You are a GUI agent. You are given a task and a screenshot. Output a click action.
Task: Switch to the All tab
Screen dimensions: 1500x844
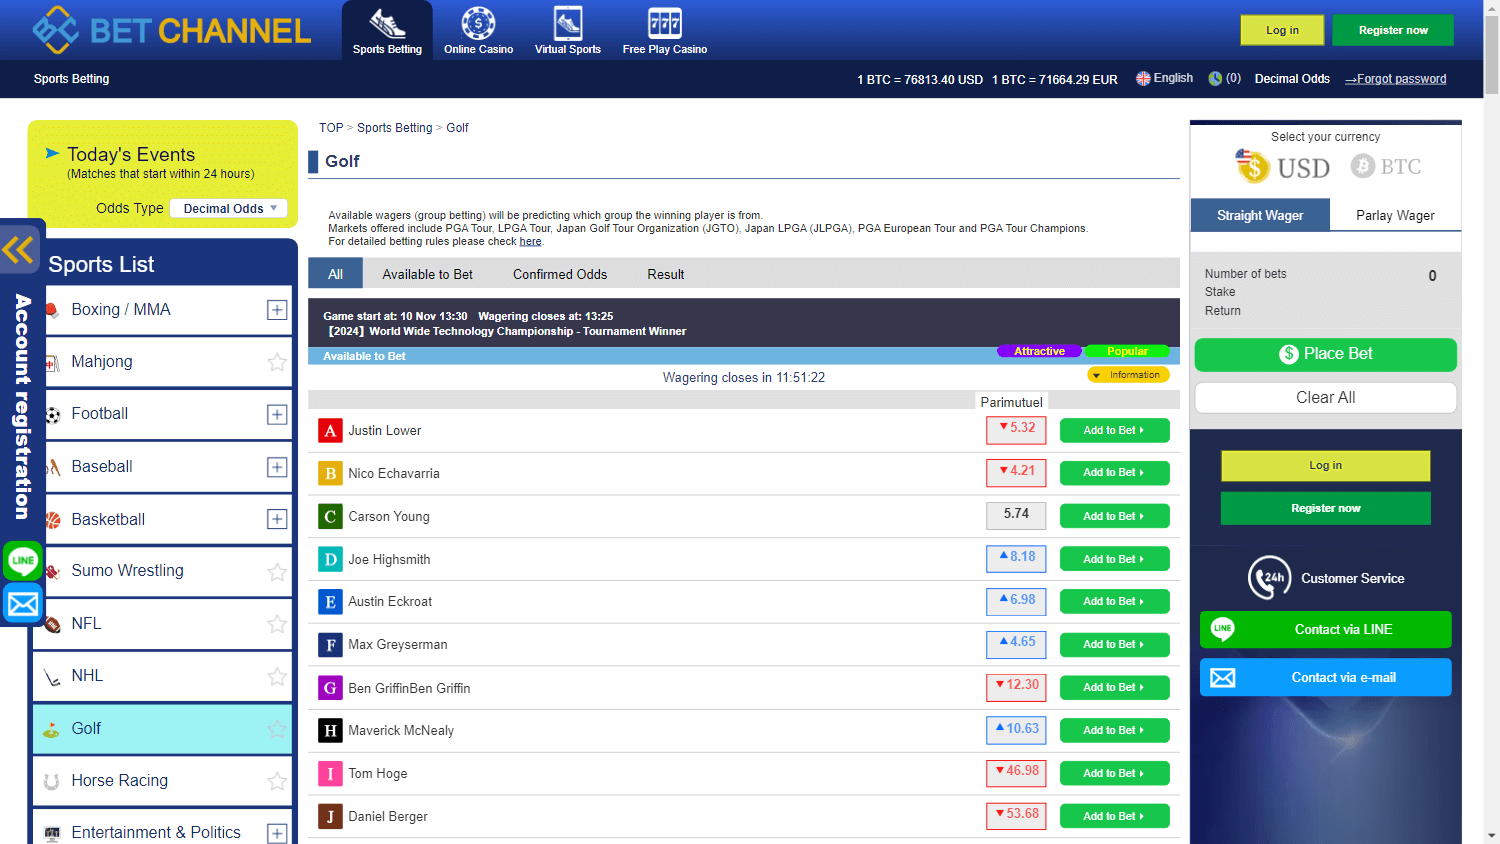335,274
